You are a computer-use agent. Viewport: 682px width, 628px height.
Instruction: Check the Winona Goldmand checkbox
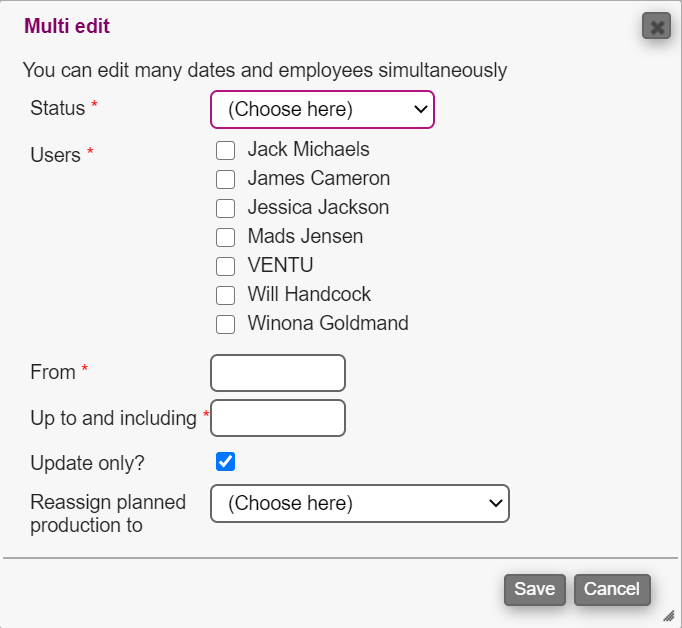coord(226,325)
